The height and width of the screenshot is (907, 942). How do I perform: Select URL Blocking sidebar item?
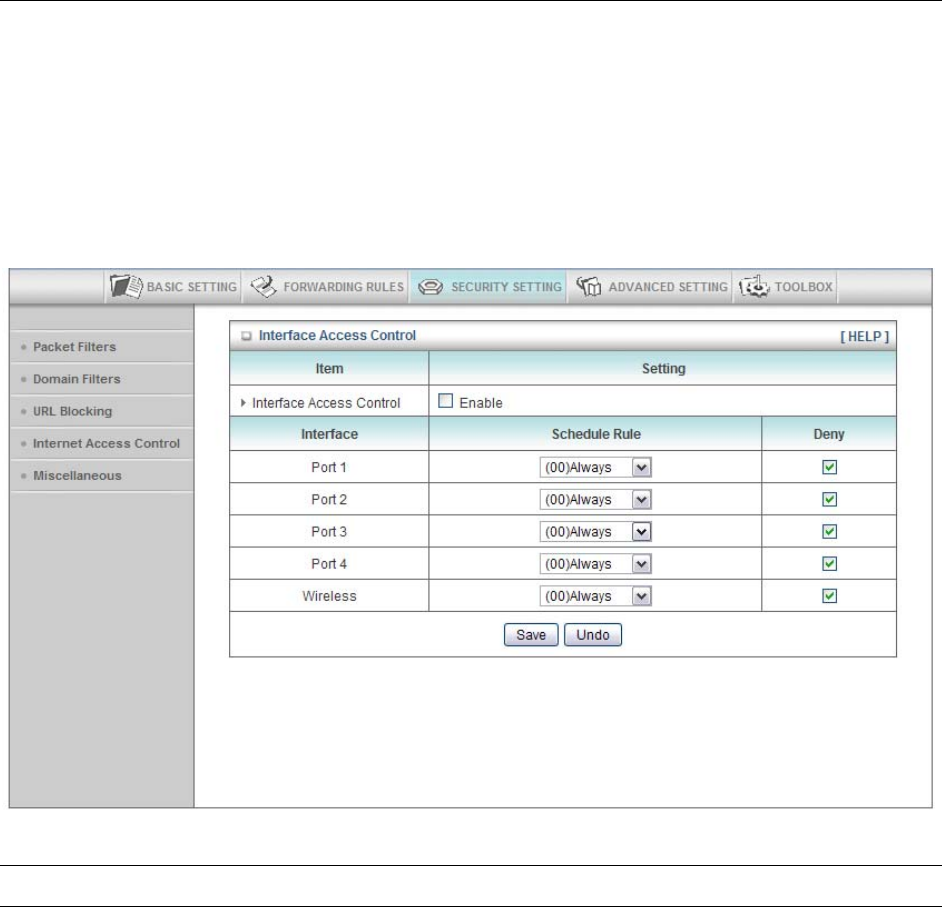tap(72, 411)
